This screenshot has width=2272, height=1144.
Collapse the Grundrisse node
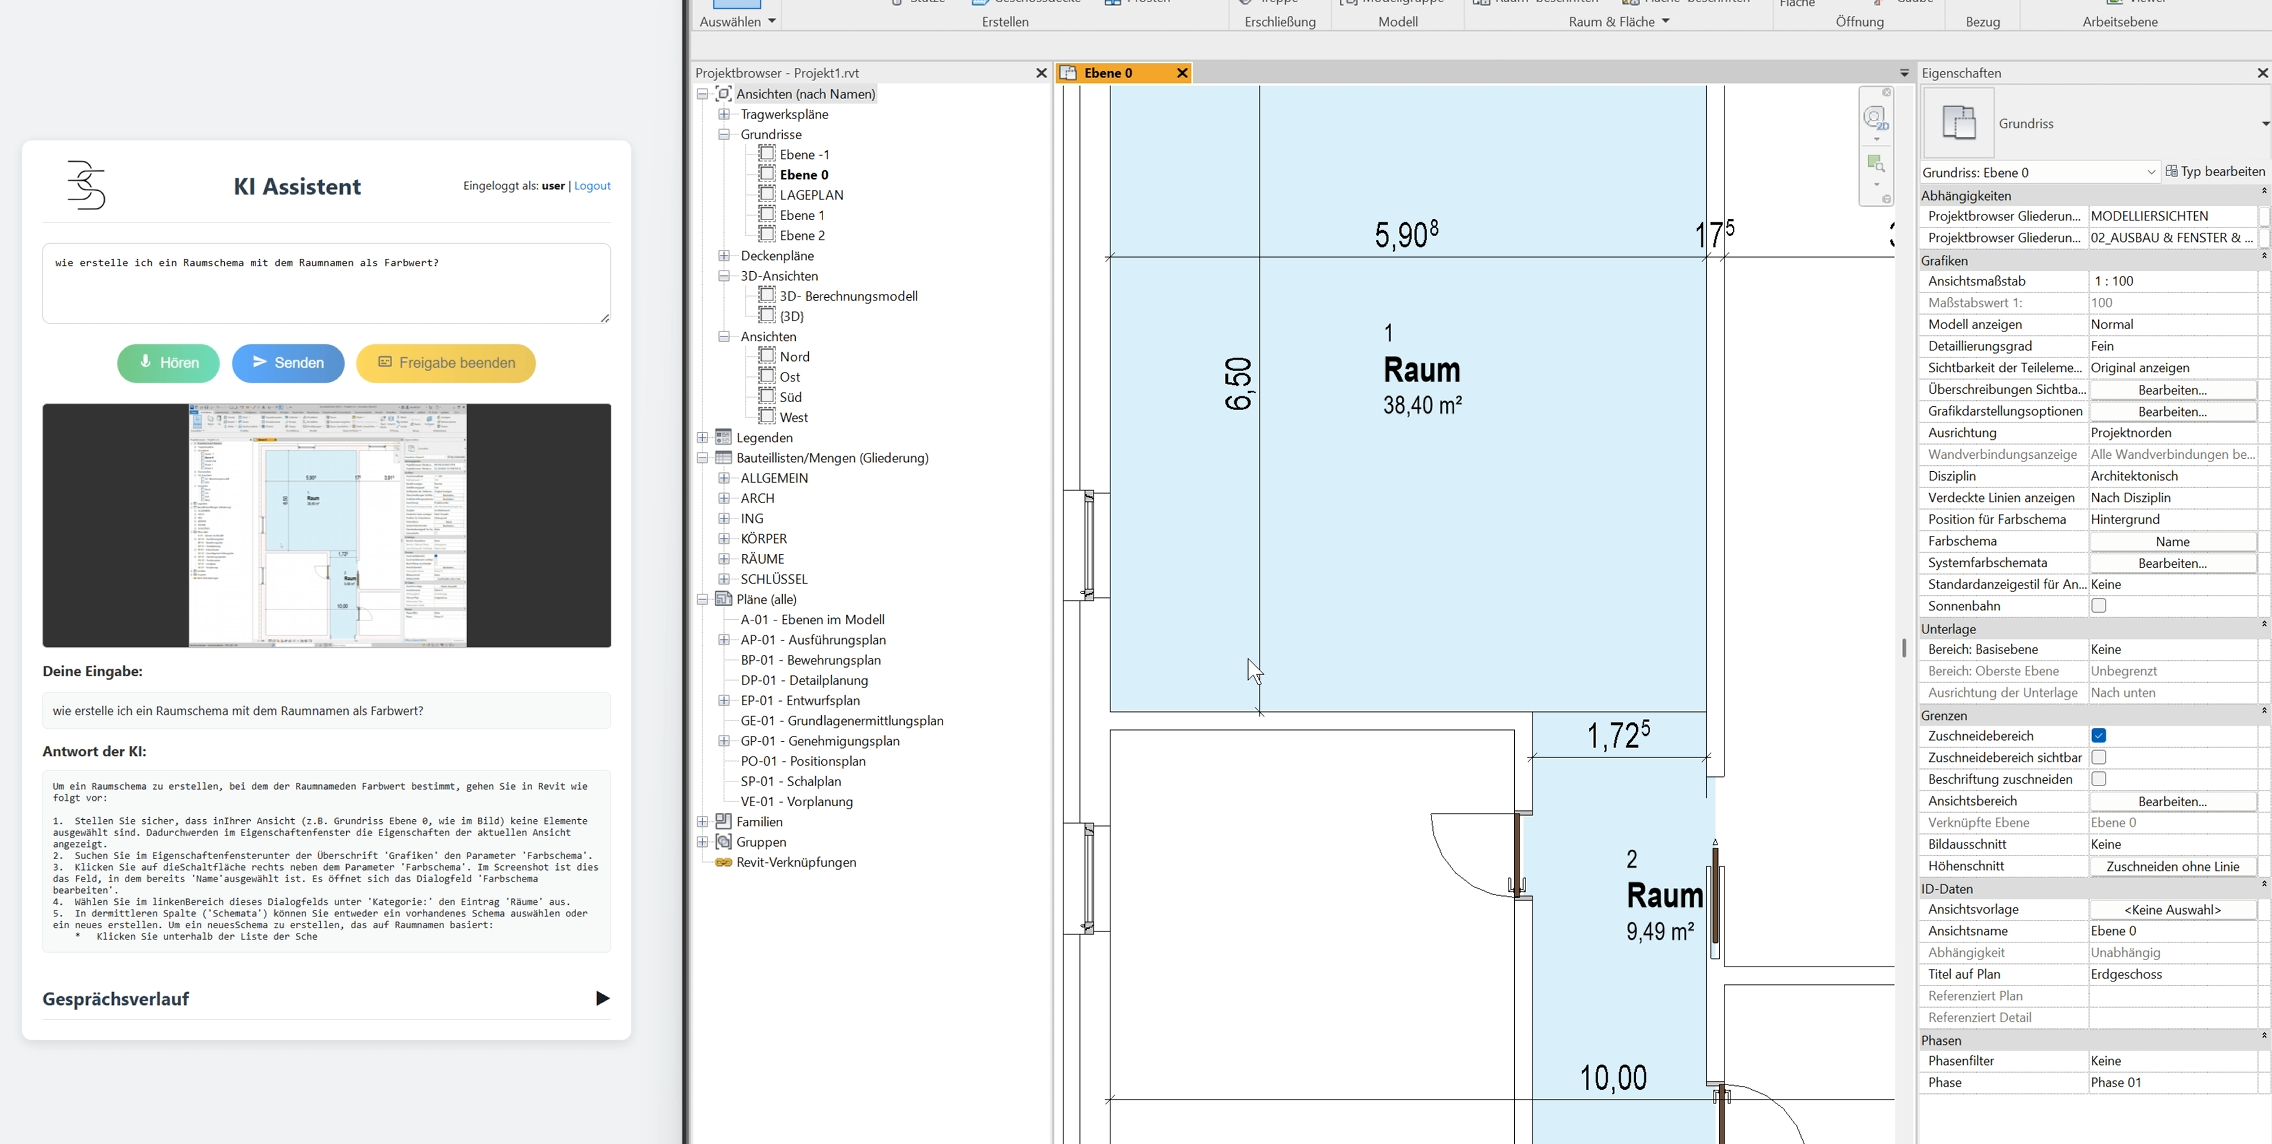724,134
